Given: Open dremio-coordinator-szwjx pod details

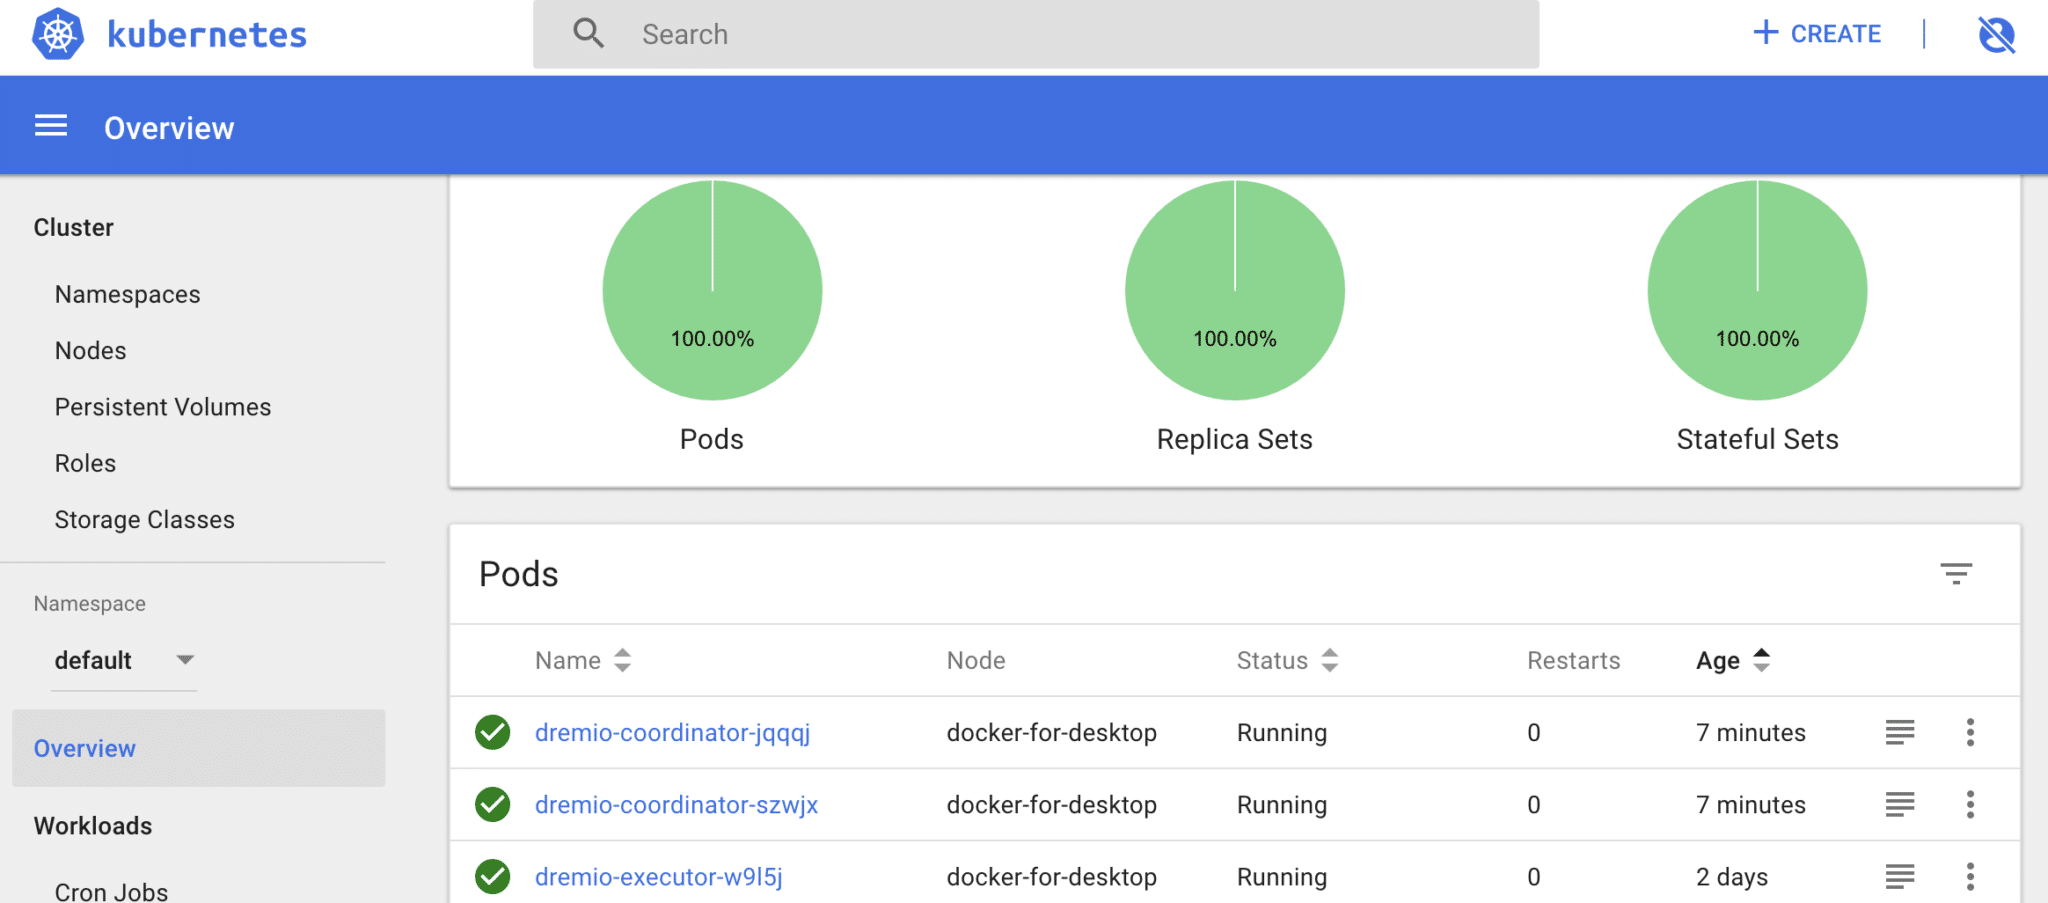Looking at the screenshot, I should click(676, 804).
